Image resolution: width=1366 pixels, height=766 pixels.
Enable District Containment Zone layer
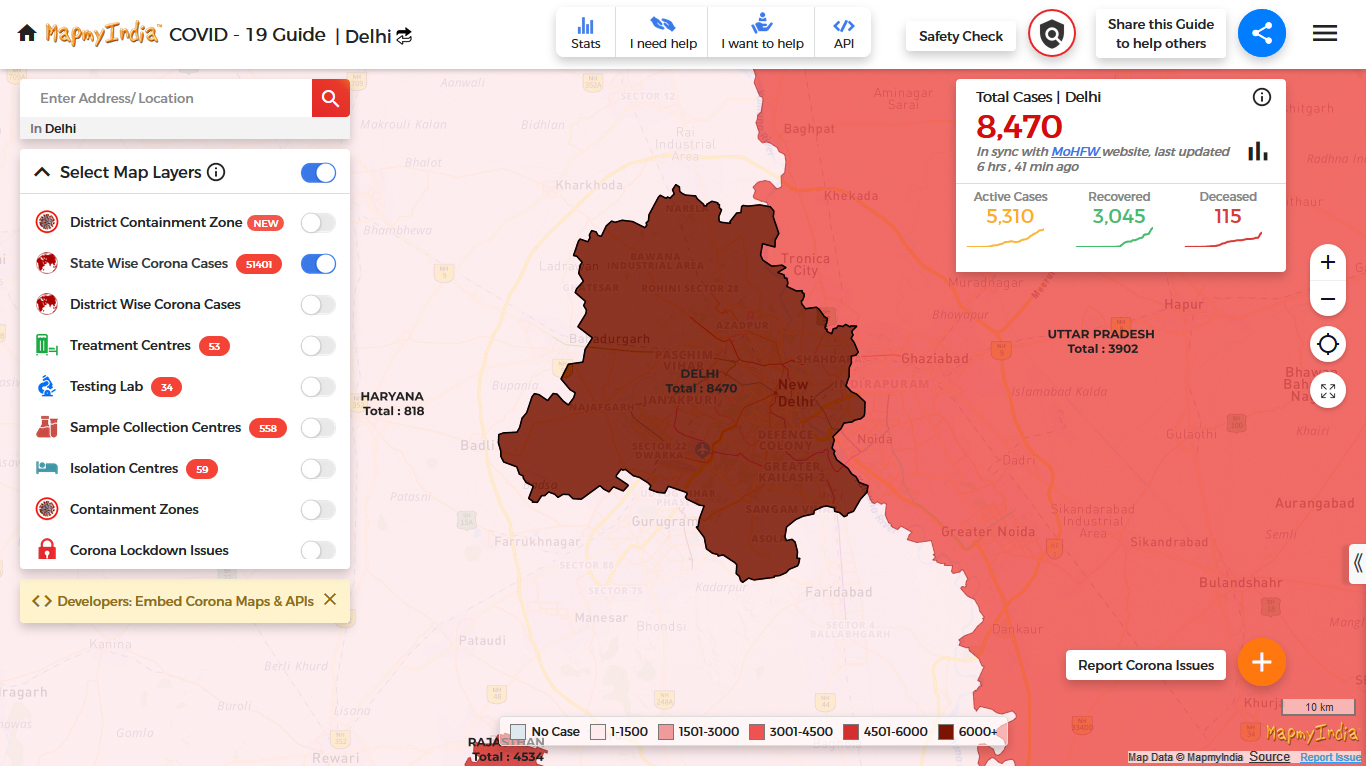coord(318,223)
